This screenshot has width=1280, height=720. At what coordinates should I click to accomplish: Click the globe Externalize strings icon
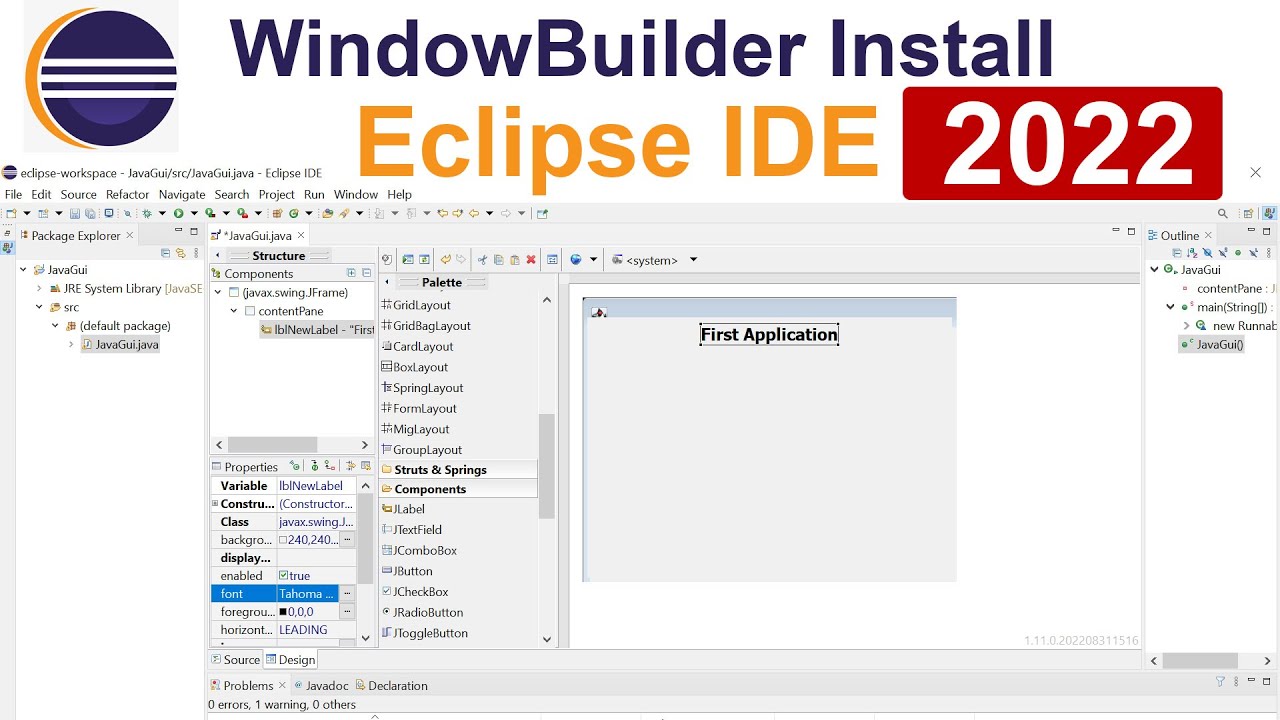pos(576,260)
